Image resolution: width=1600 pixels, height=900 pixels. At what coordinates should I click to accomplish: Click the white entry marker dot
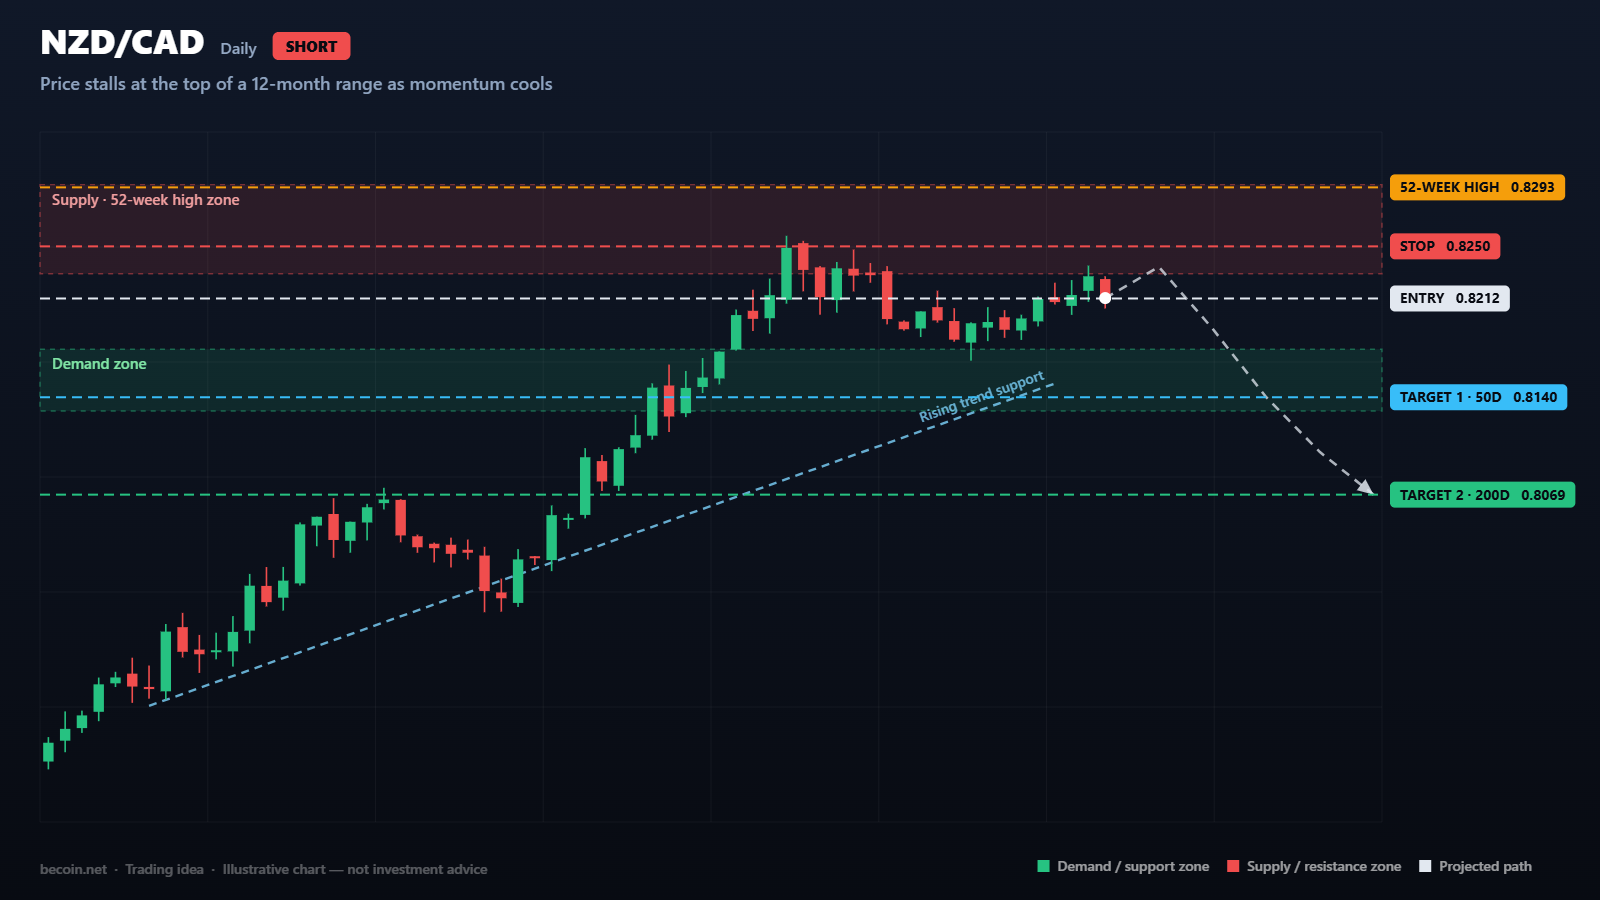(x=1105, y=298)
